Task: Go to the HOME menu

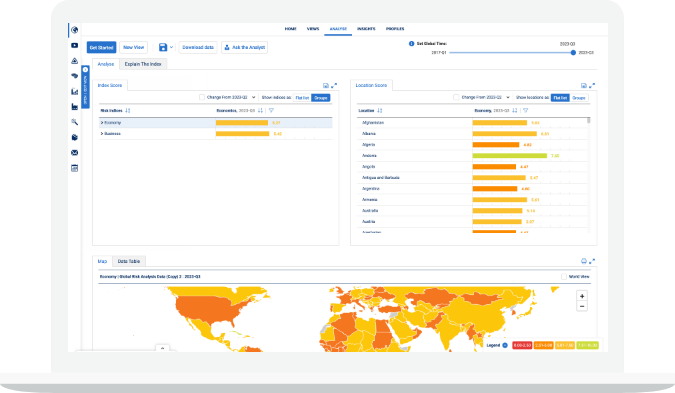Action: coord(291,29)
